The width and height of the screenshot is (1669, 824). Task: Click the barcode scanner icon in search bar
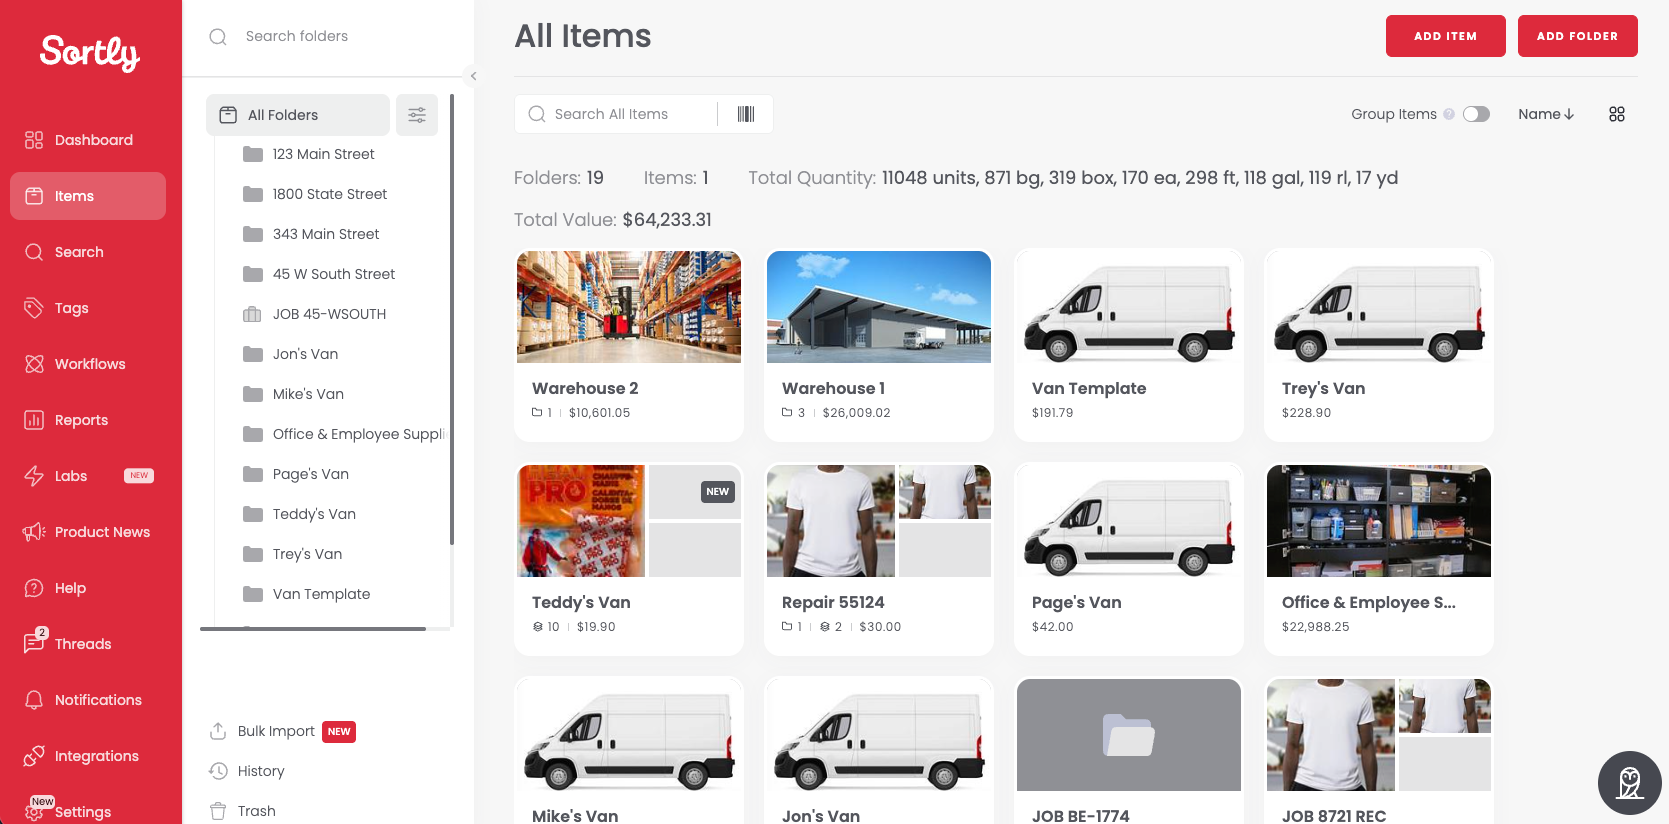pos(746,114)
